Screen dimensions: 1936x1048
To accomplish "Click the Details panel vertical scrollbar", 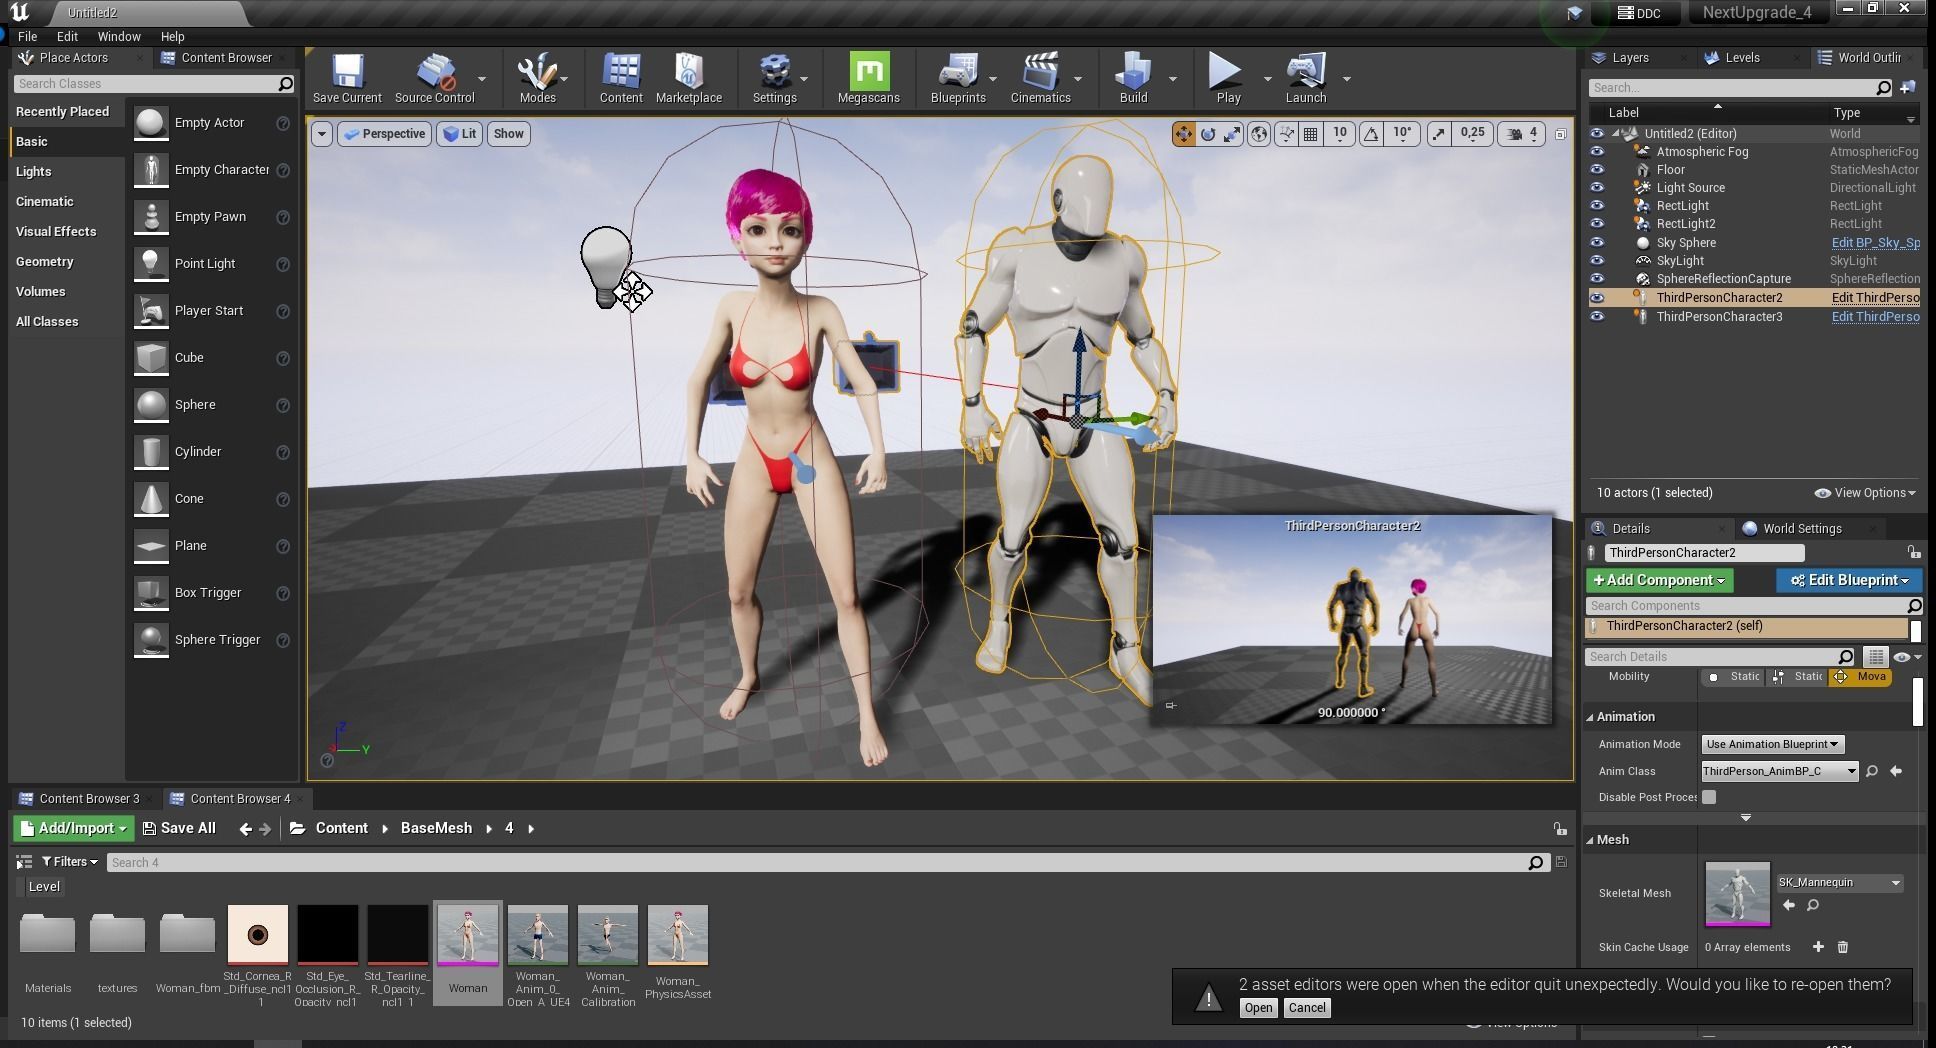I will pos(1917,702).
